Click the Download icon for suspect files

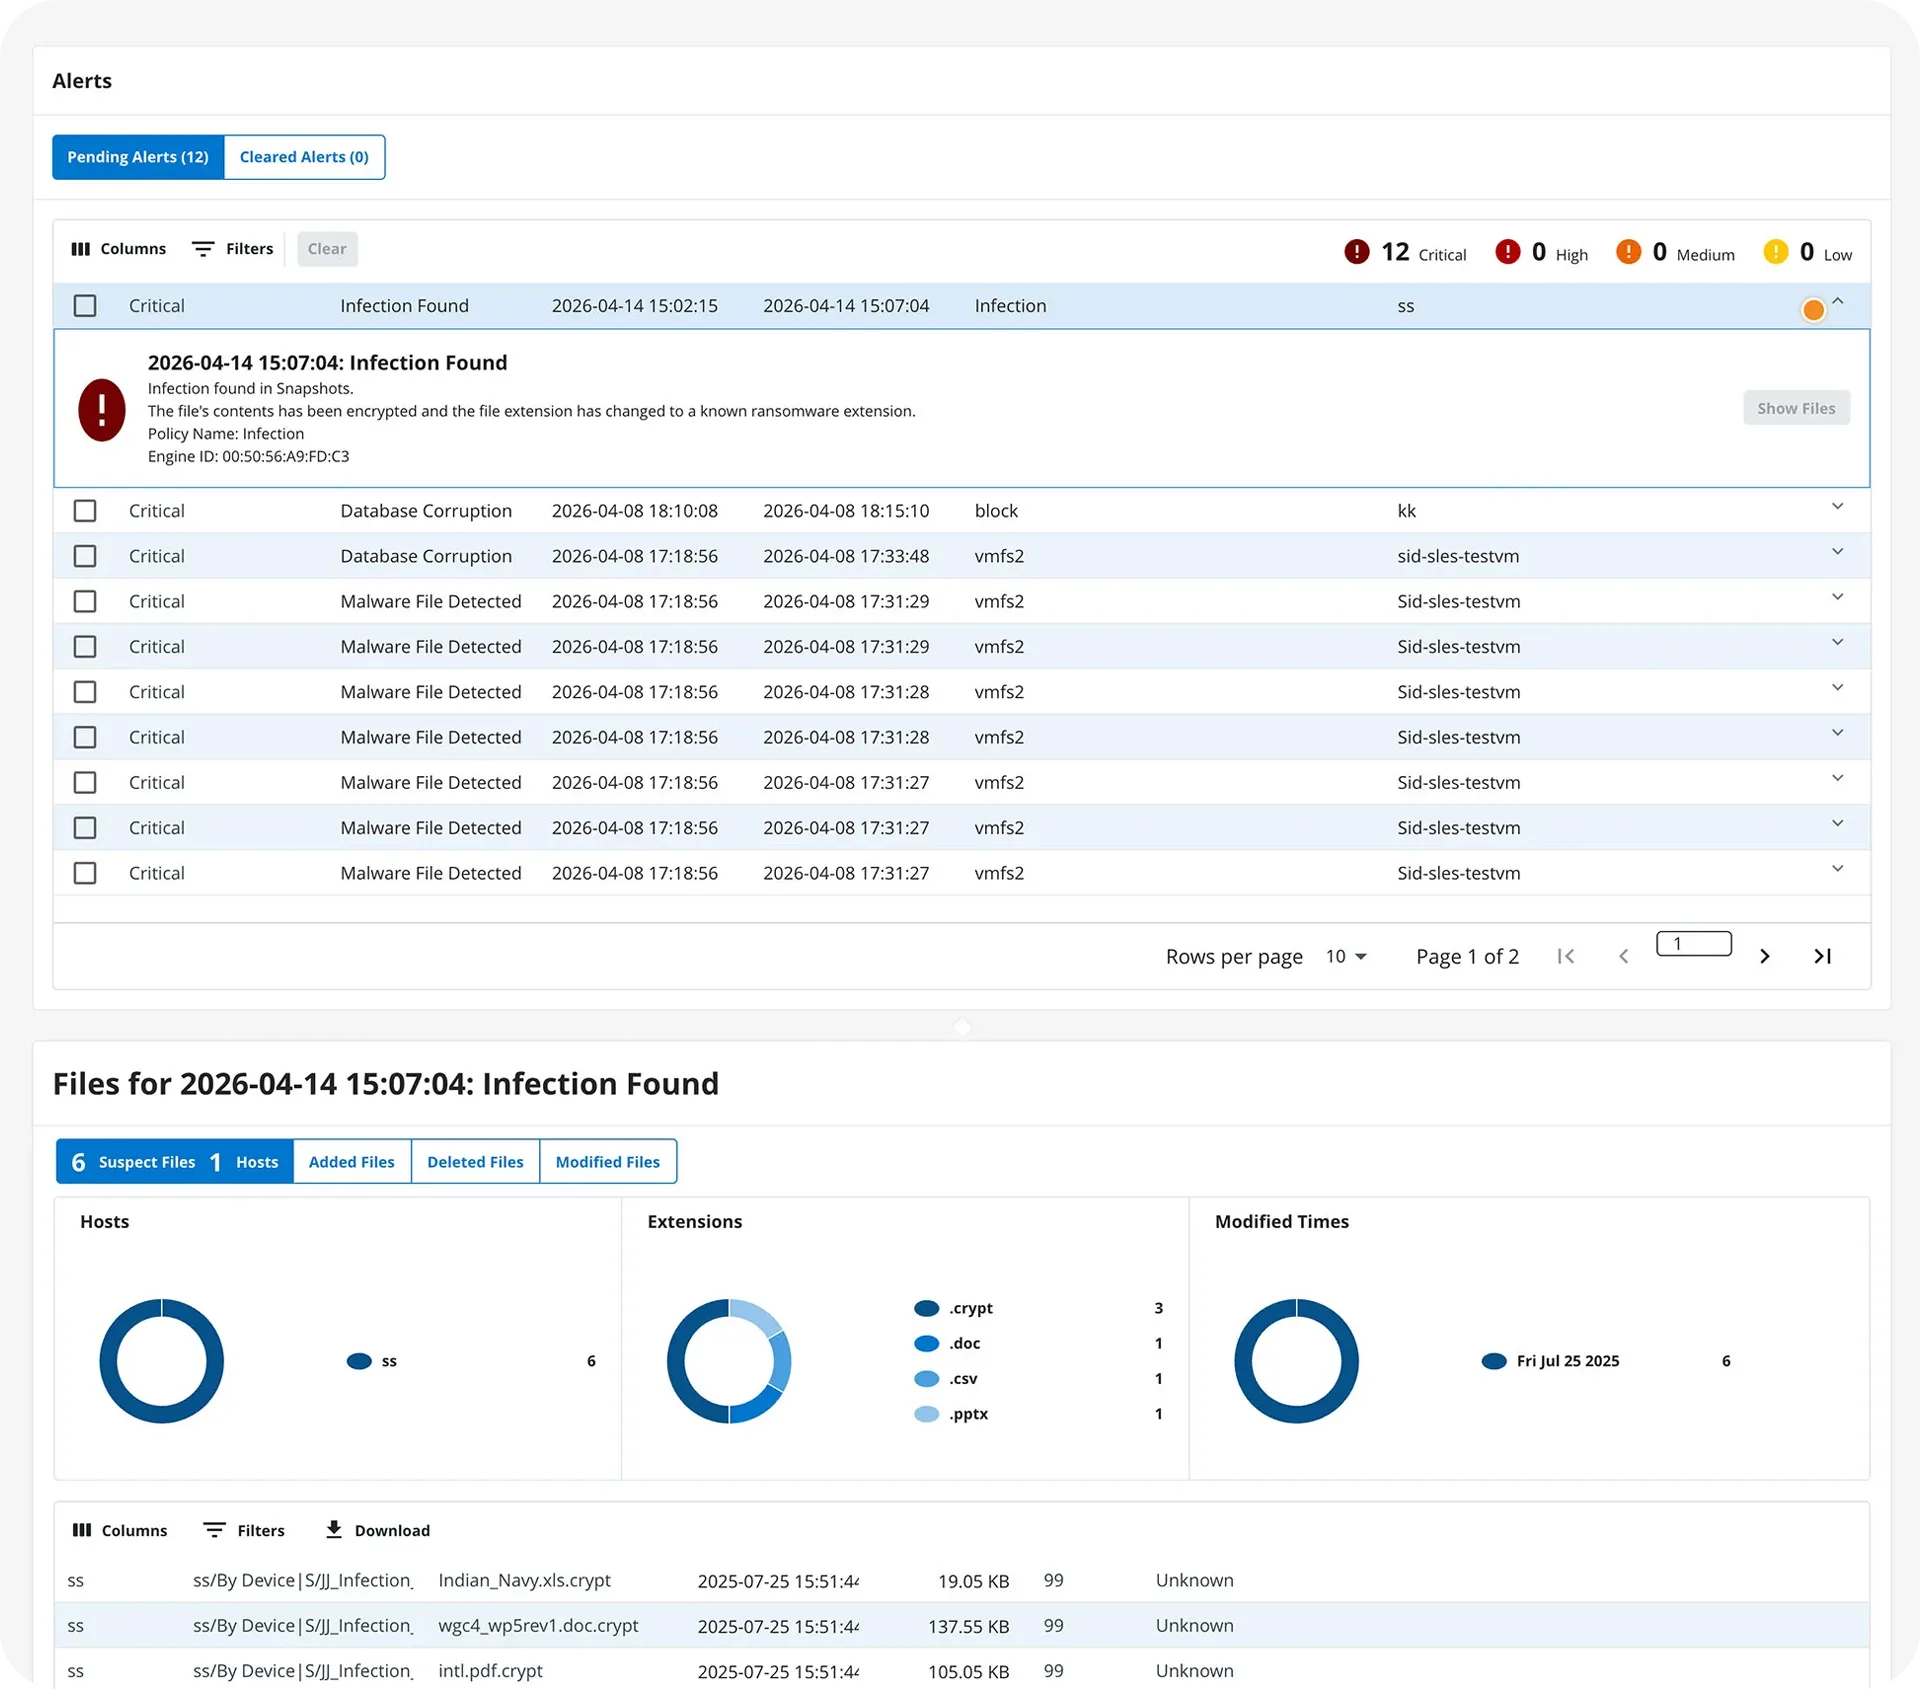tap(334, 1529)
